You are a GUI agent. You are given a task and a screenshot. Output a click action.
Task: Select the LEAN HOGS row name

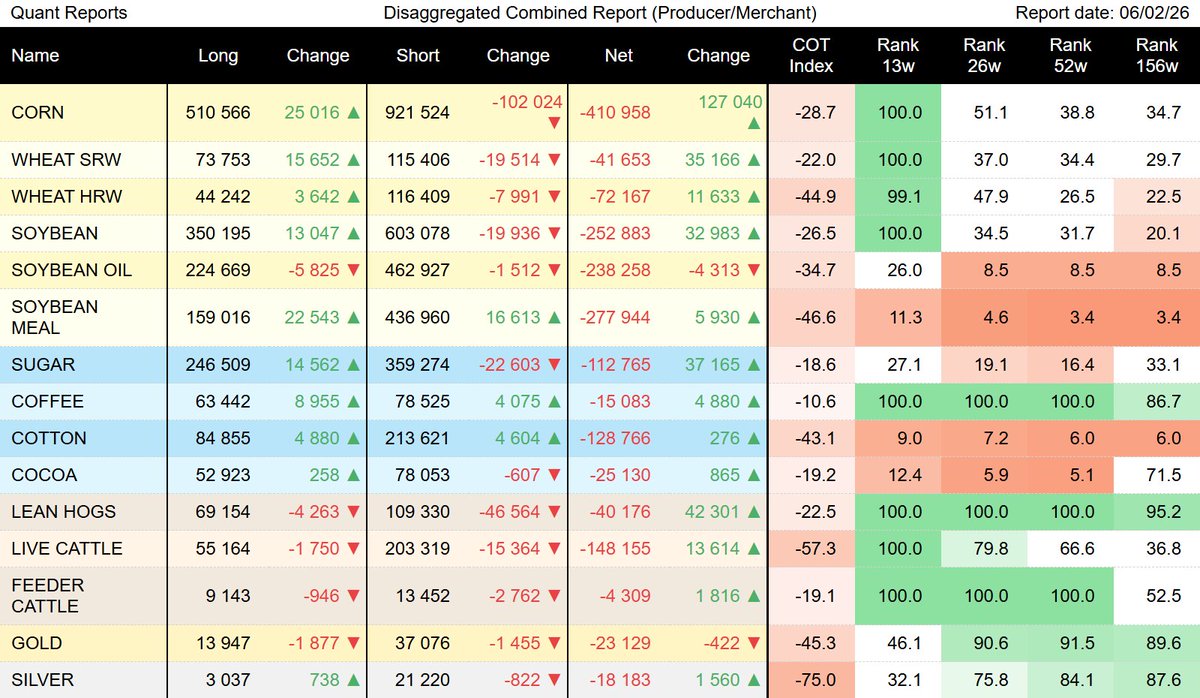pos(63,513)
